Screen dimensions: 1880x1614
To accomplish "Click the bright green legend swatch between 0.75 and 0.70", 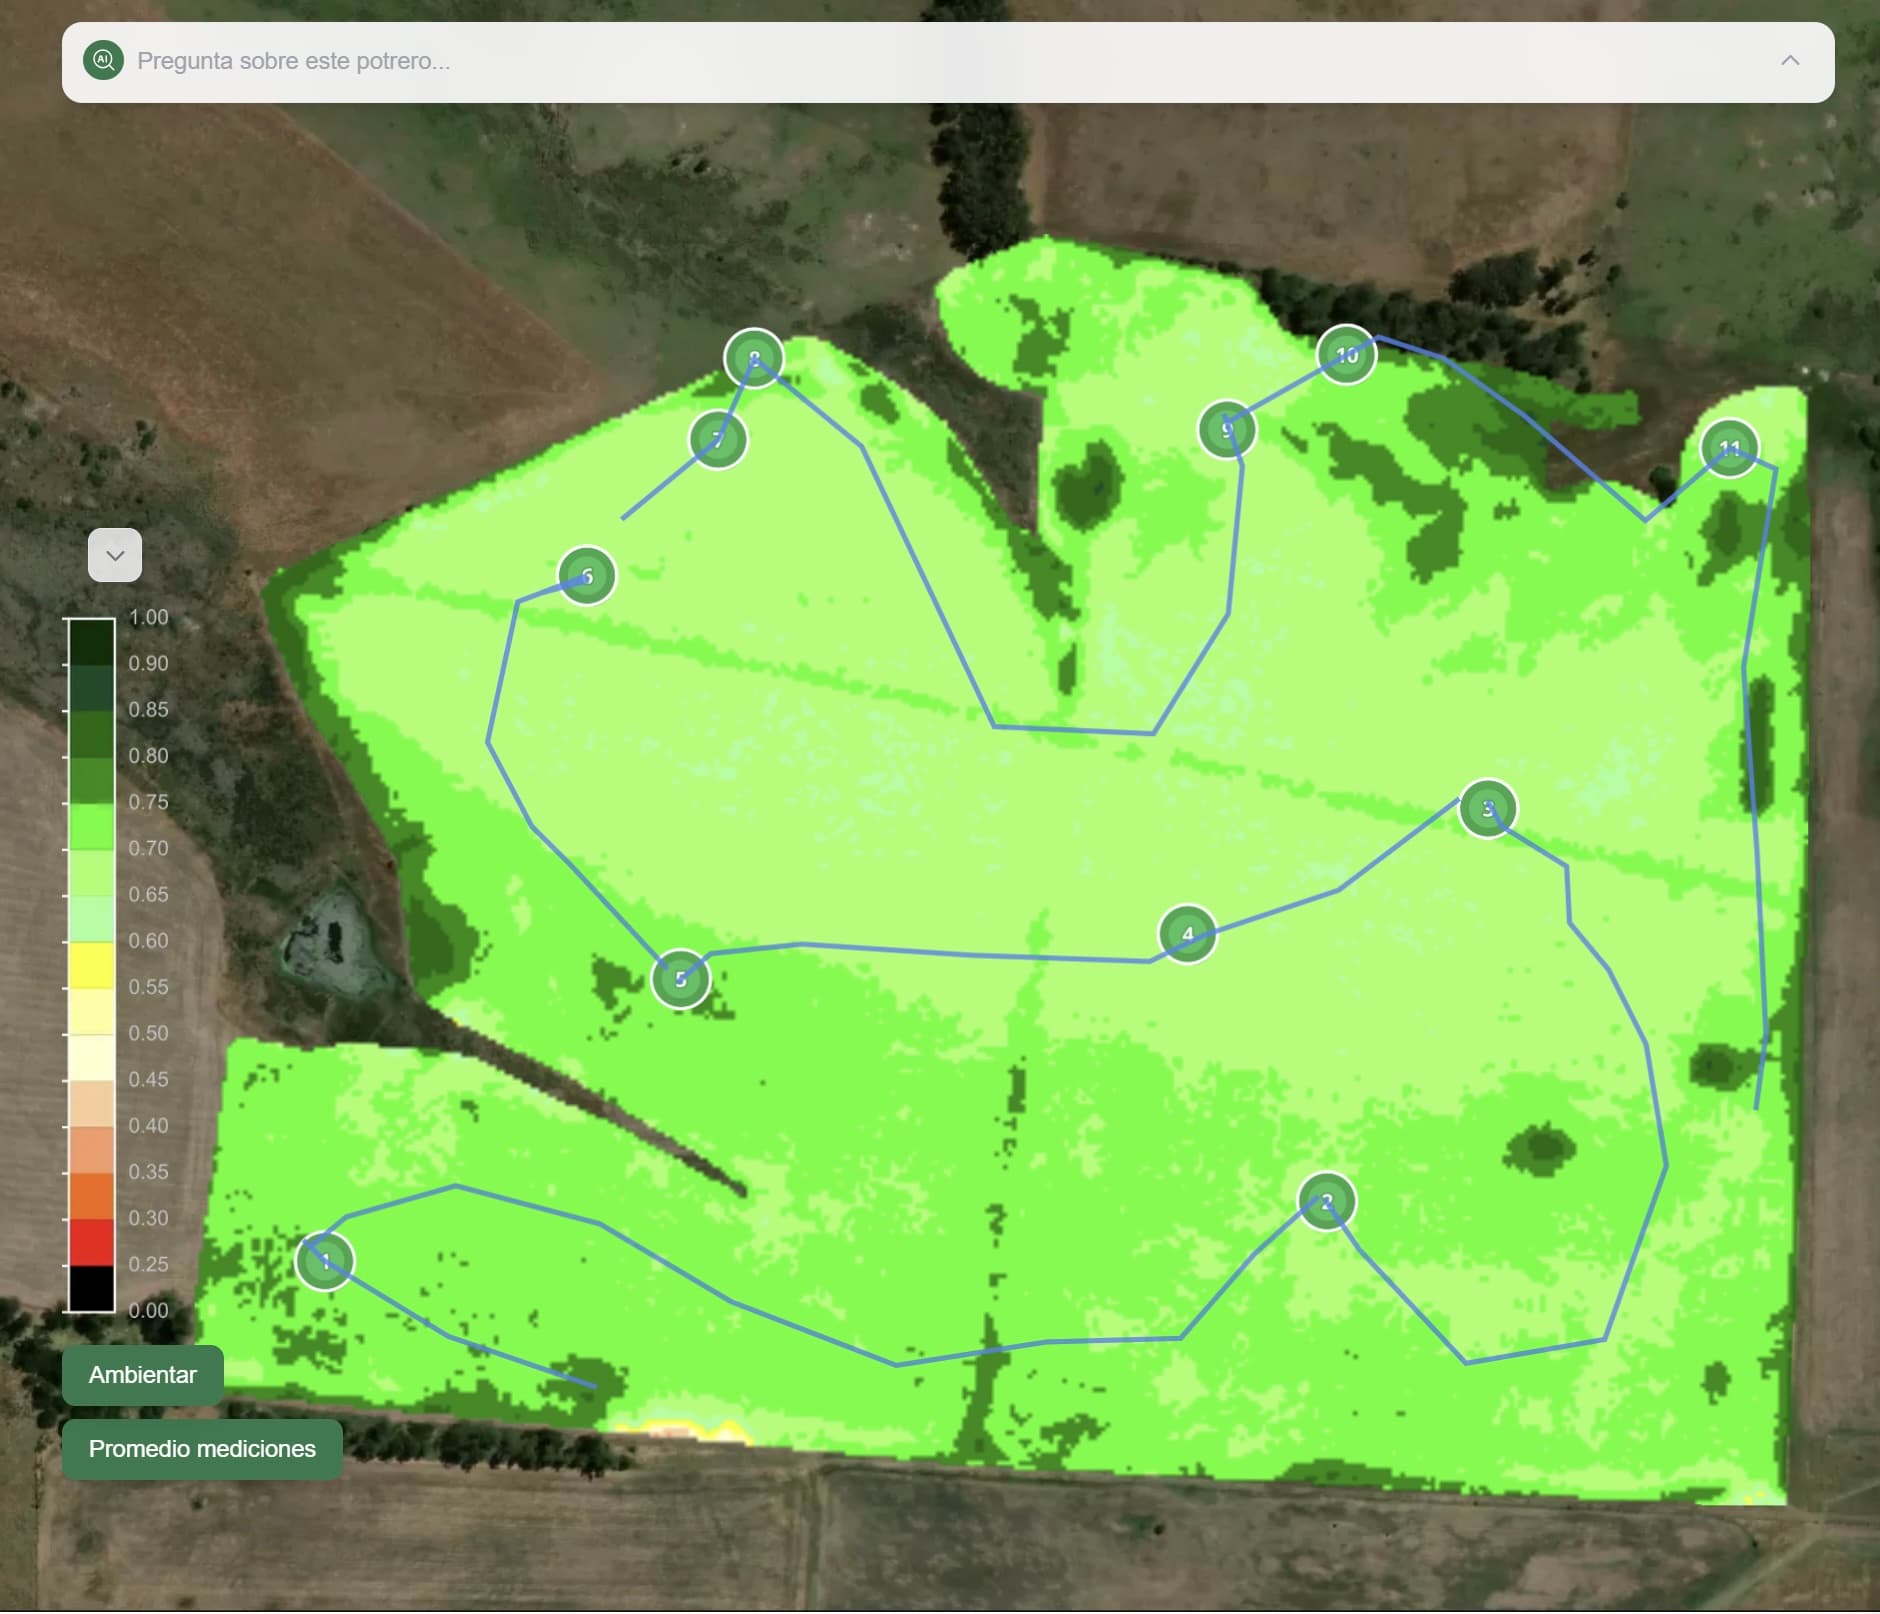I will point(91,826).
